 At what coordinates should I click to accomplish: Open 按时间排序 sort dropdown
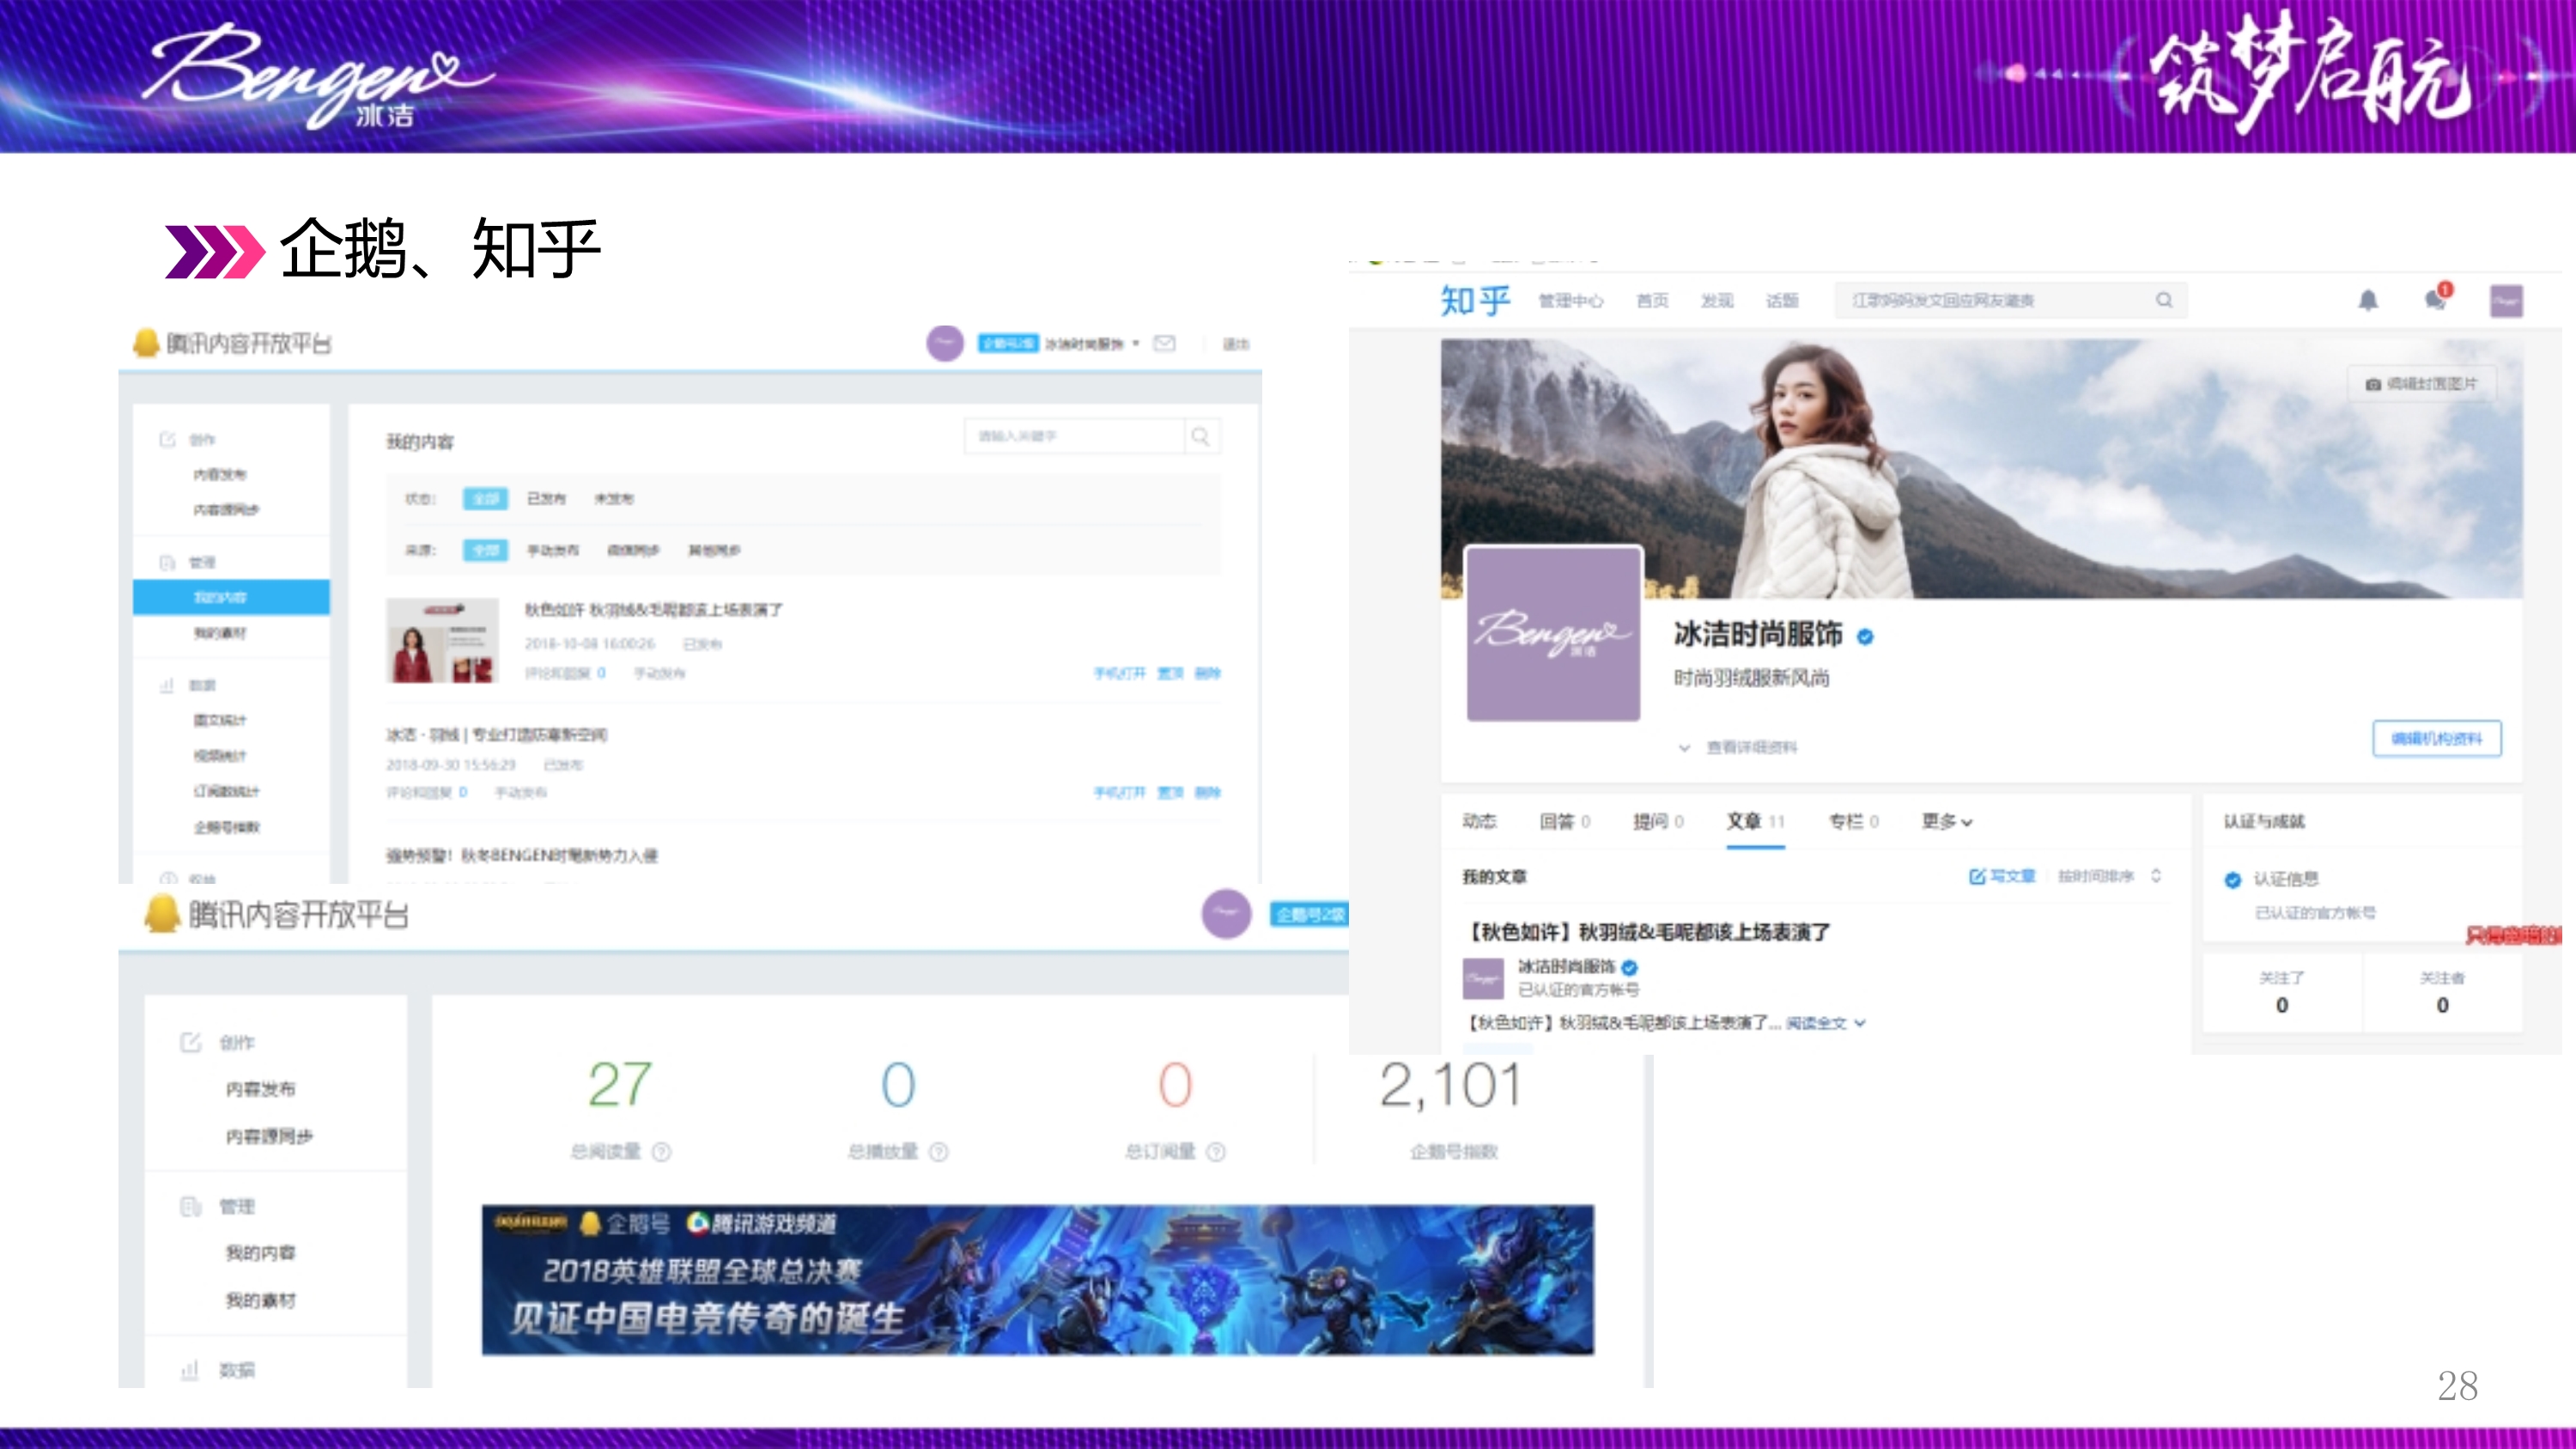[x=2109, y=876]
